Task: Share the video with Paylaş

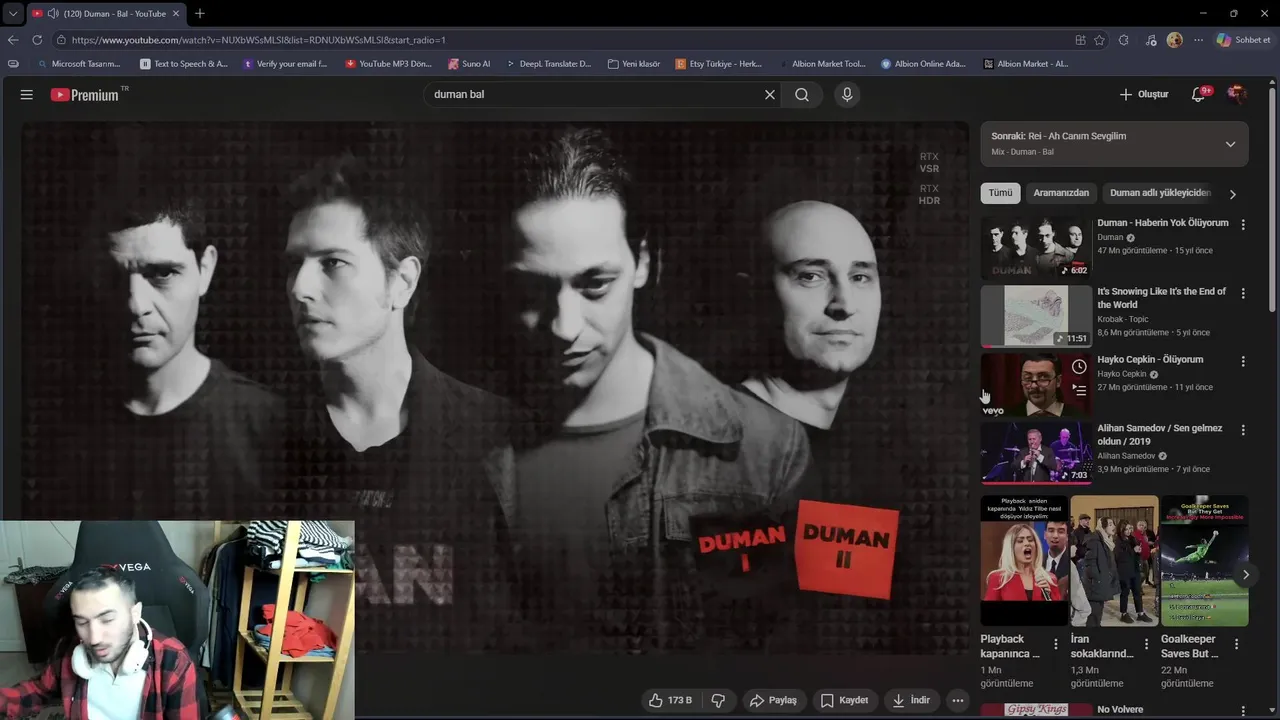Action: point(773,700)
